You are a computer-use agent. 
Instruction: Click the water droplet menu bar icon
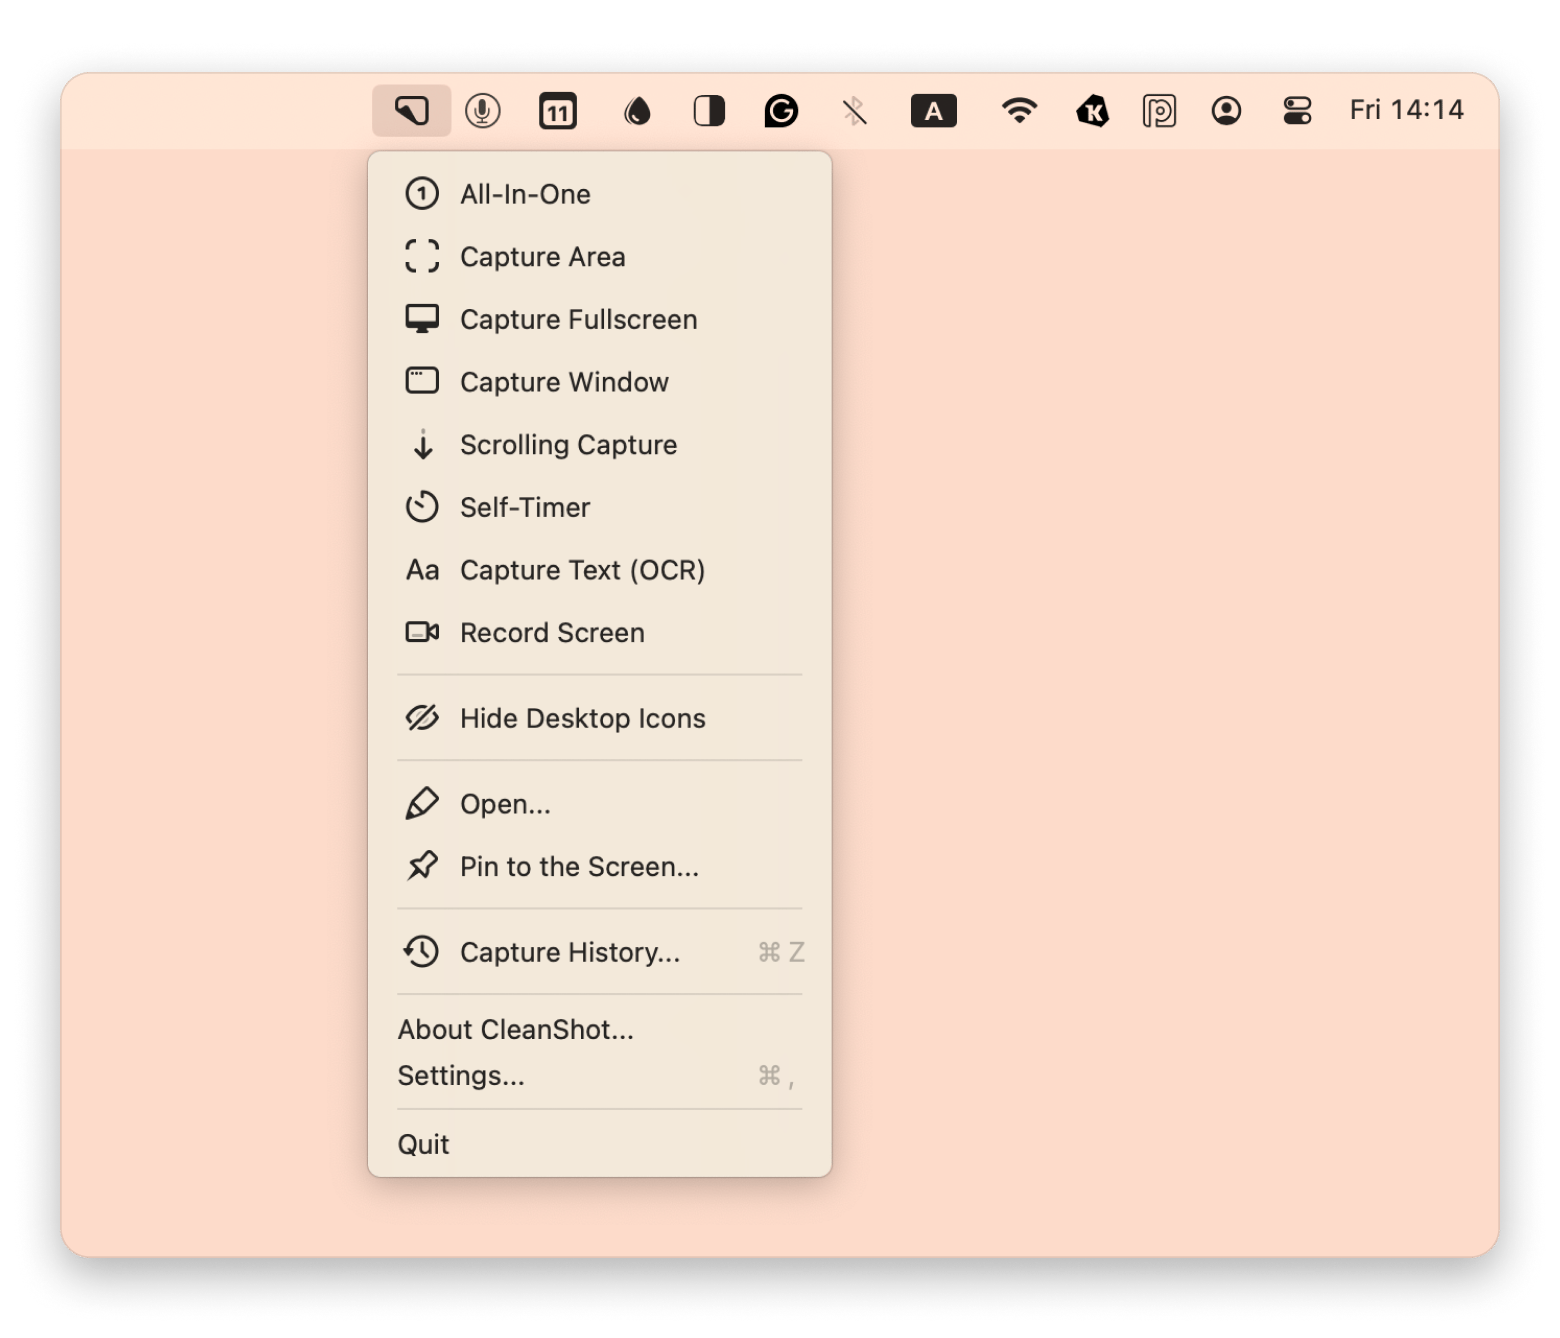(x=636, y=111)
